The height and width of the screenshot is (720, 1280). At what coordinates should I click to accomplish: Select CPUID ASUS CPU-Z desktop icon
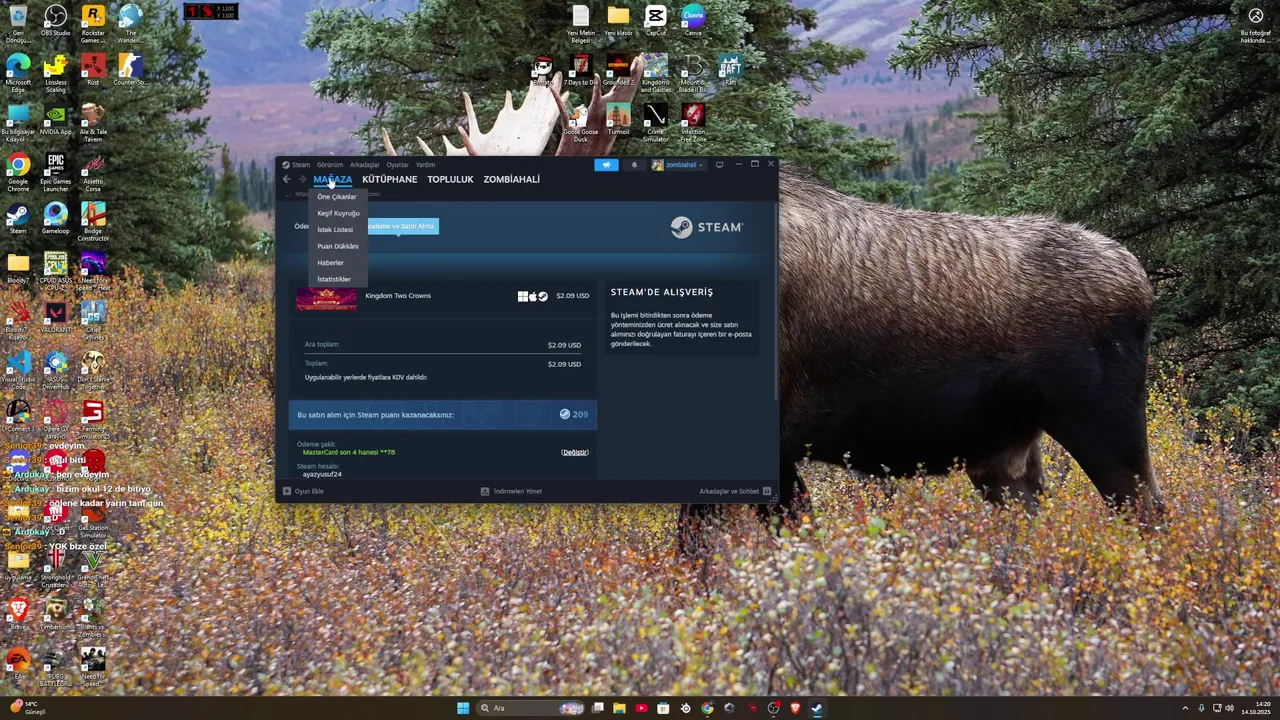click(56, 272)
